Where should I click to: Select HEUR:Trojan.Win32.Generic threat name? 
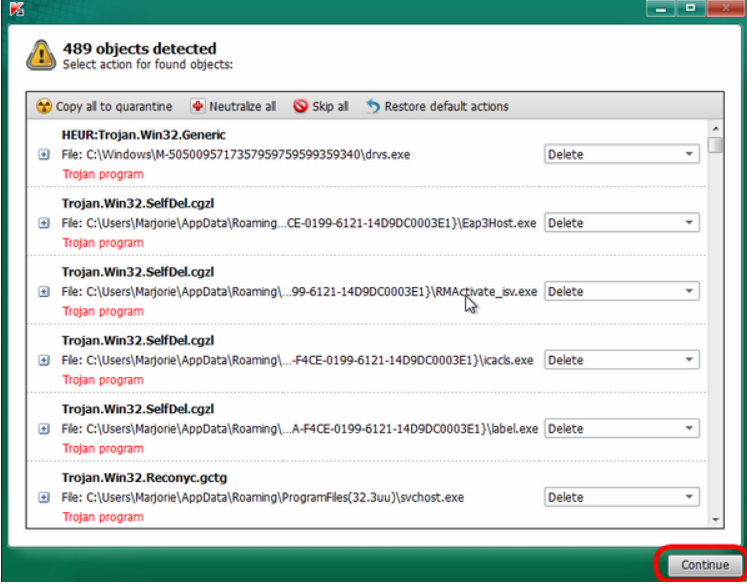[143, 135]
